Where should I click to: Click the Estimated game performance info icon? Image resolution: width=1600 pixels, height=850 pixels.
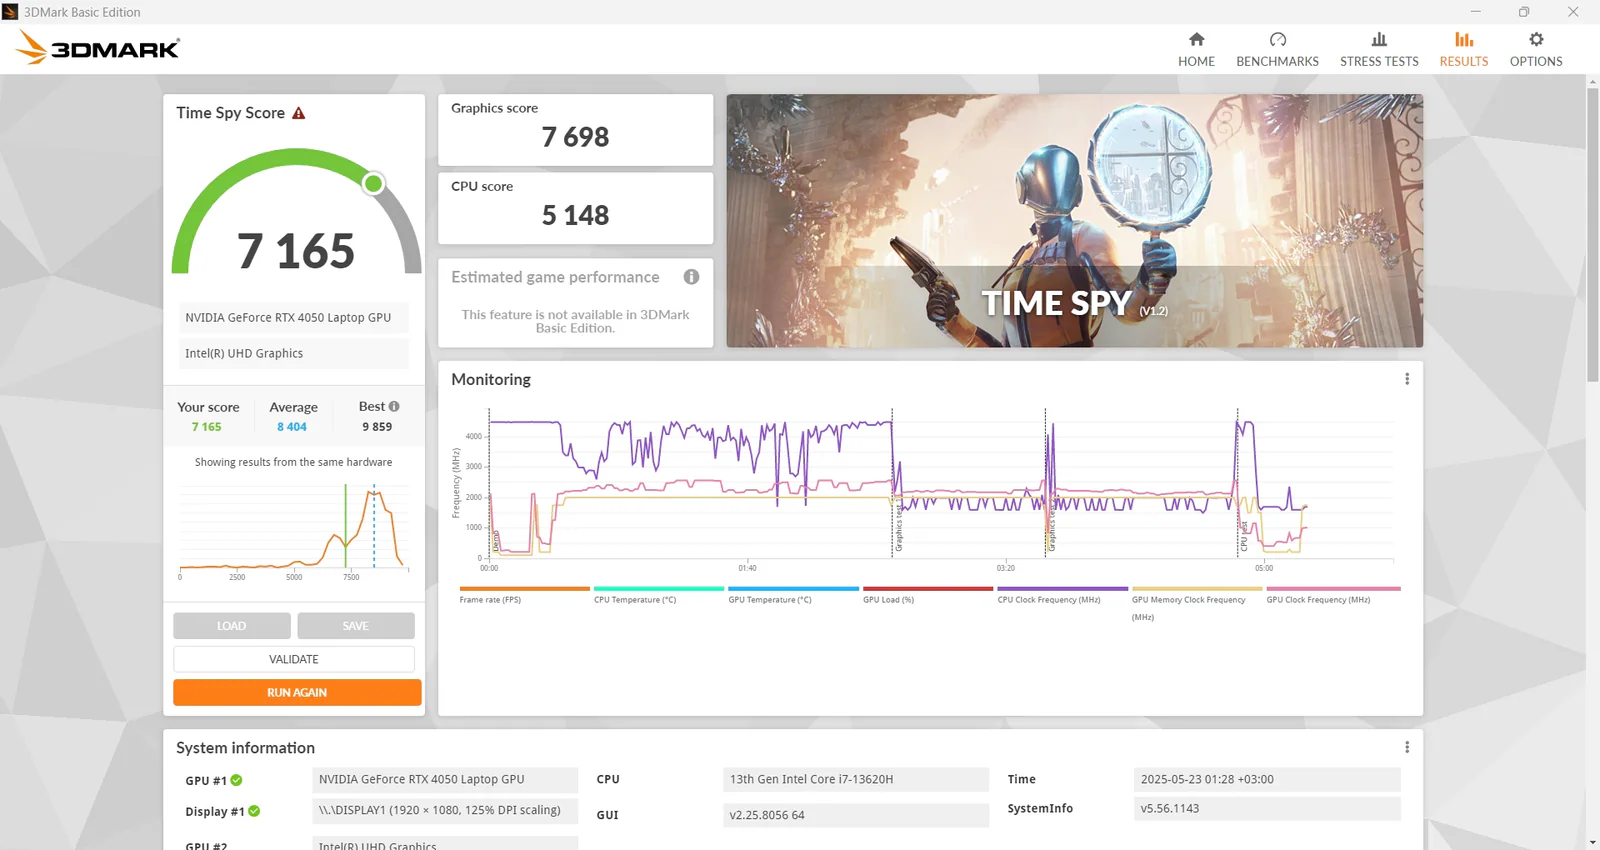click(691, 277)
